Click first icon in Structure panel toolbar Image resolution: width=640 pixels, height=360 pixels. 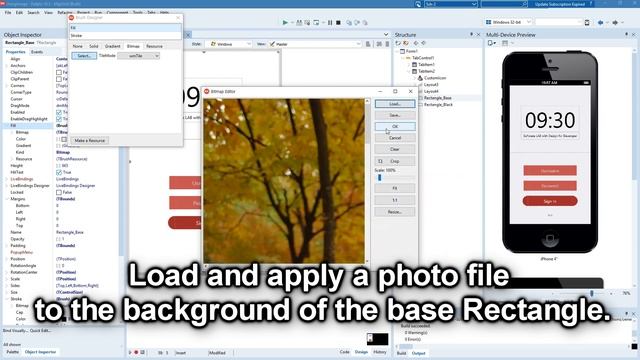[x=398, y=43]
